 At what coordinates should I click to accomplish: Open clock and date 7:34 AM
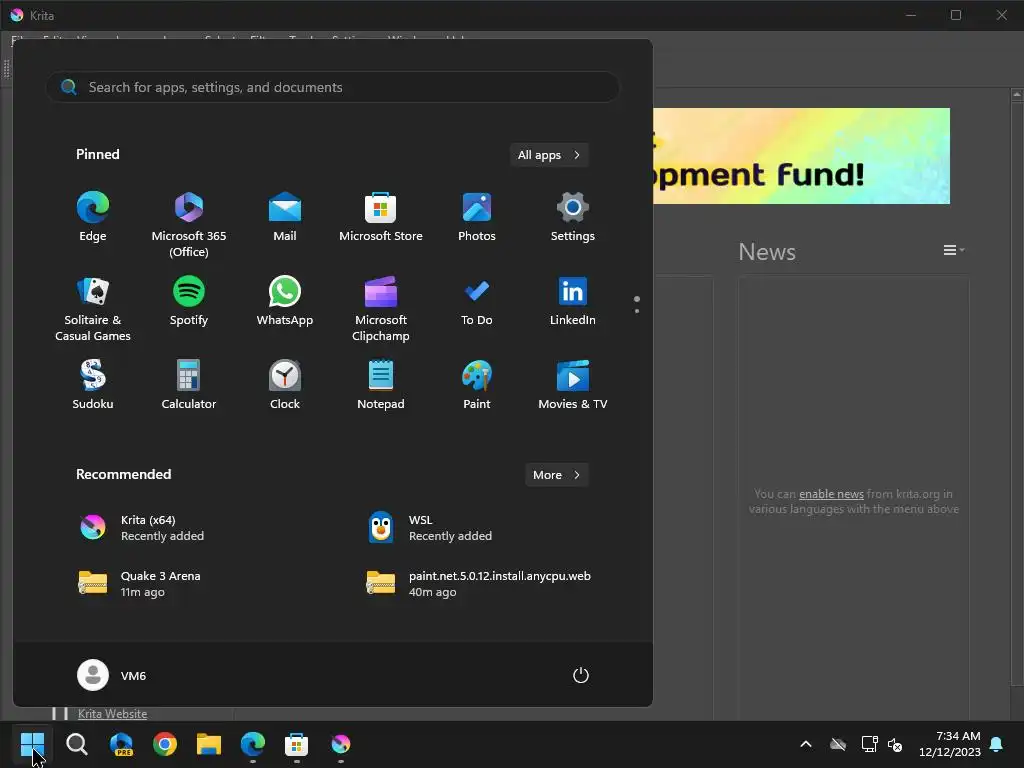pos(950,744)
